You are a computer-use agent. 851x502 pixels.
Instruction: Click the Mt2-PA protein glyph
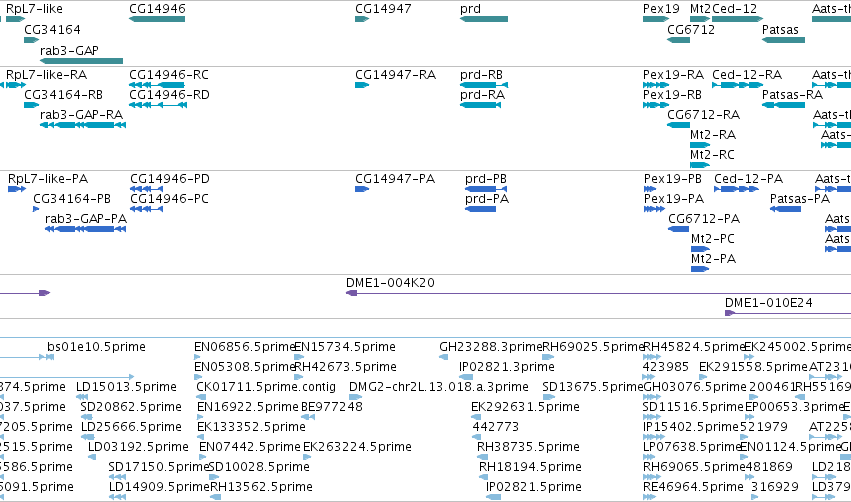[701, 269]
